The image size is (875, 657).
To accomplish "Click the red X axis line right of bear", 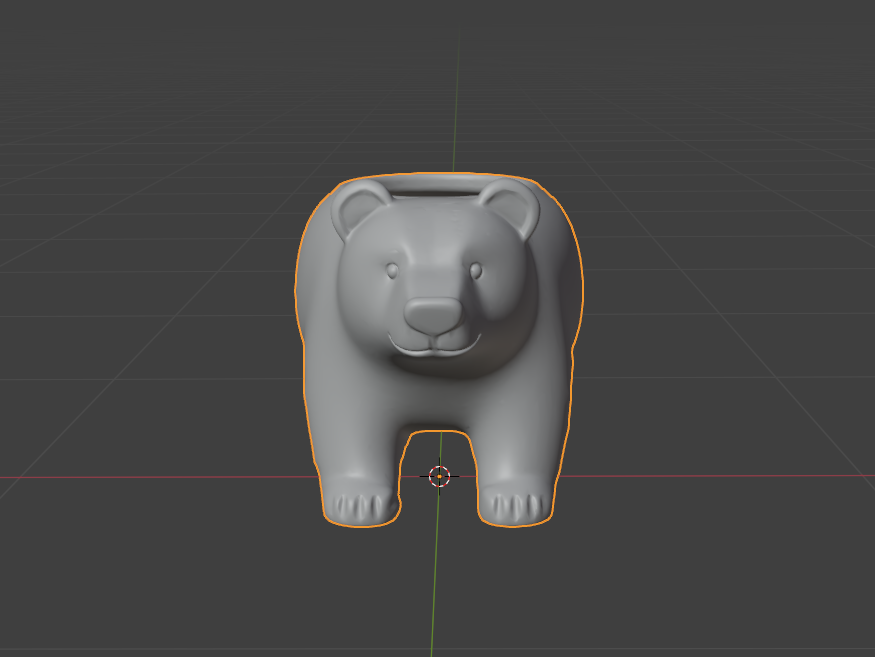I will tap(715, 476).
